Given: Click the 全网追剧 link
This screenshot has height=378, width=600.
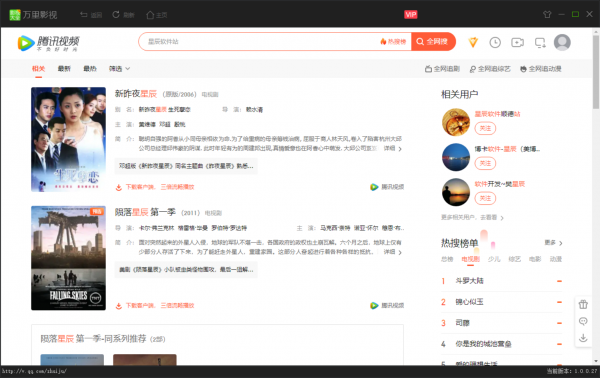Looking at the screenshot, I should (442, 69).
